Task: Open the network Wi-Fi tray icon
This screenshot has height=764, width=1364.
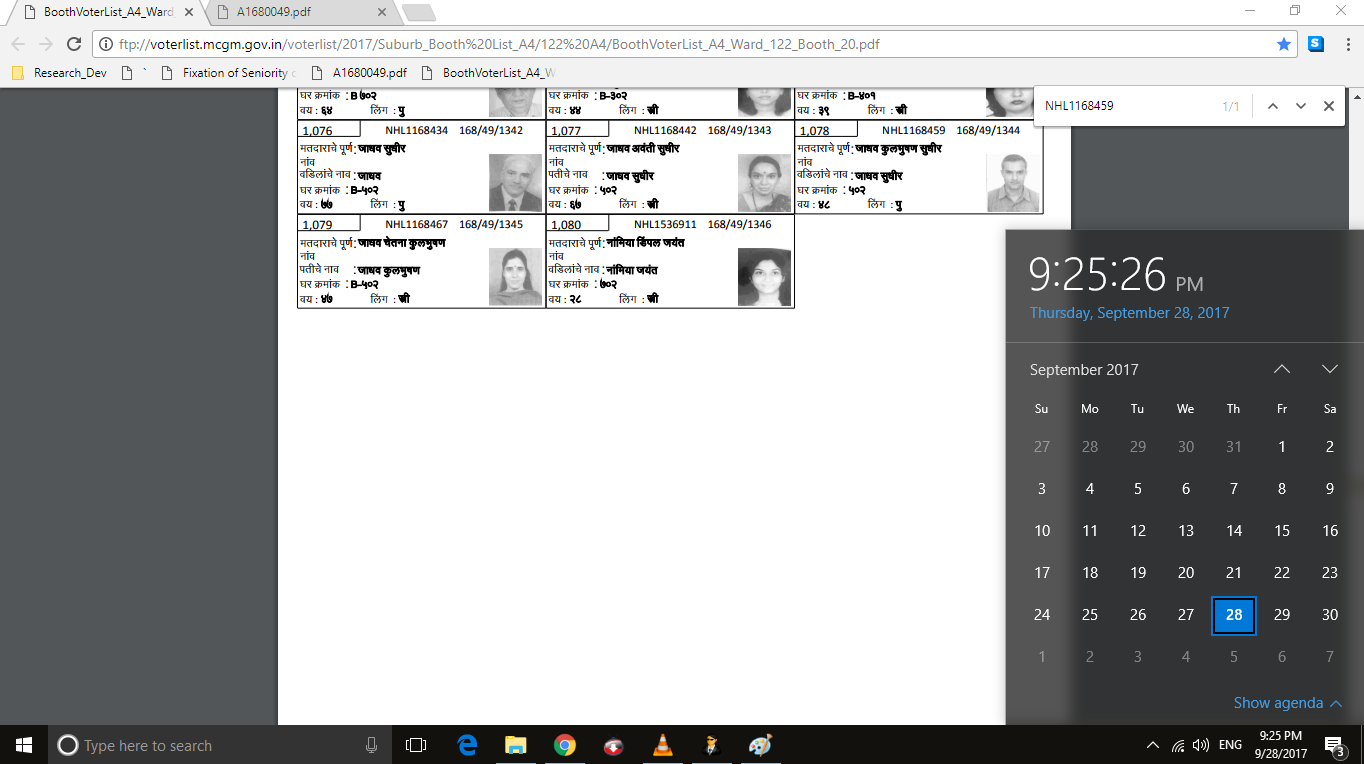Action: click(1178, 745)
